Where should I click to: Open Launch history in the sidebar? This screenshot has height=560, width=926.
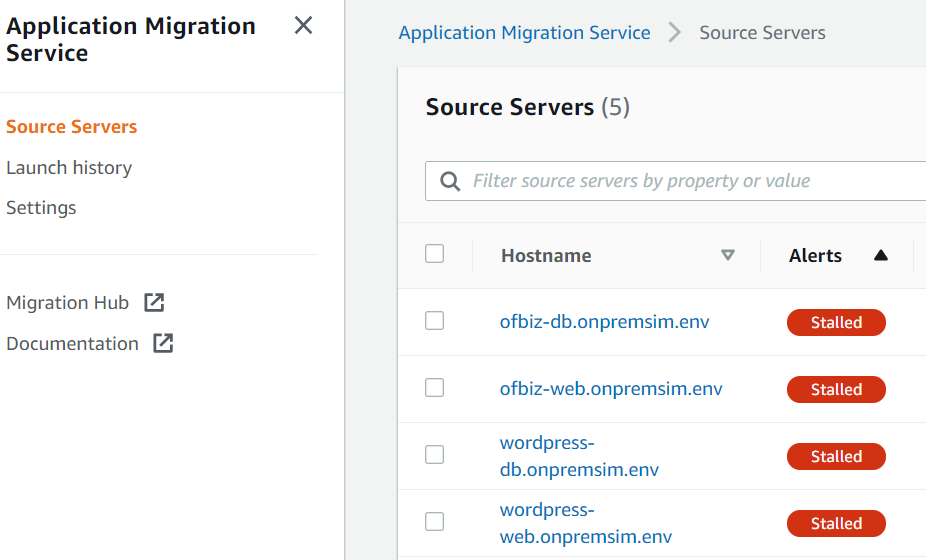pyautogui.click(x=69, y=168)
